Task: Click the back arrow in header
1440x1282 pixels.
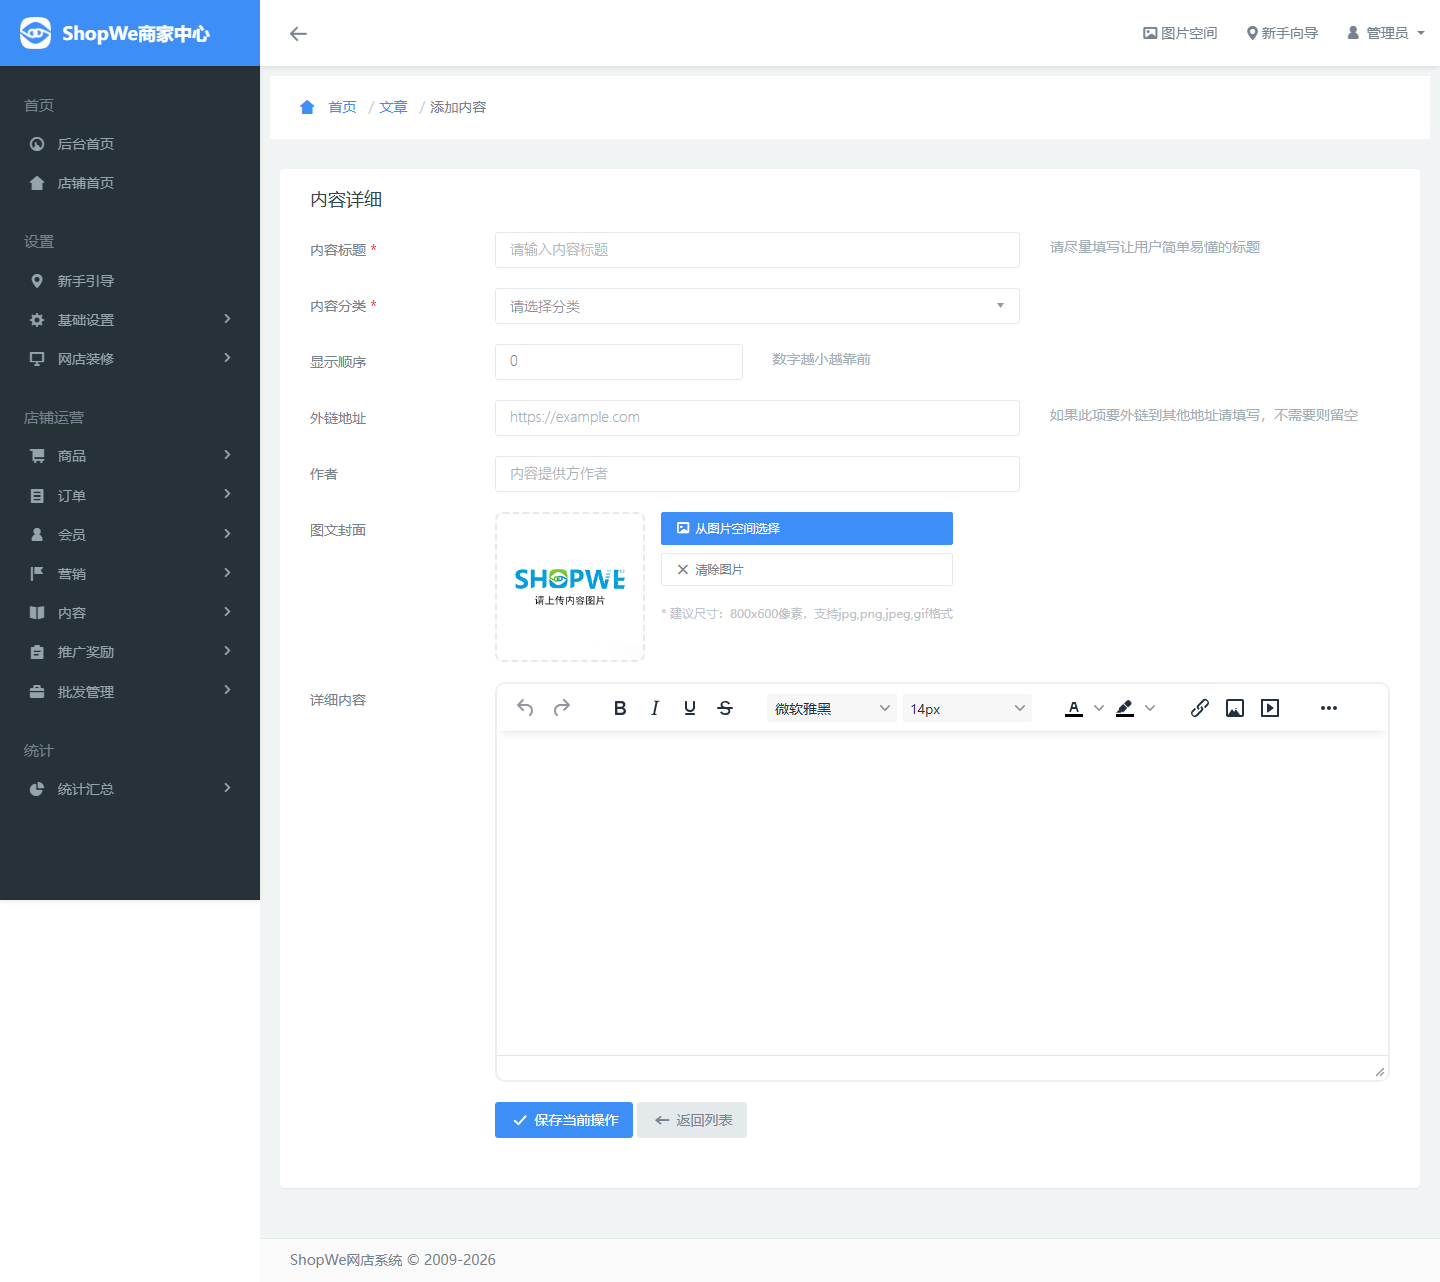Action: (x=298, y=34)
